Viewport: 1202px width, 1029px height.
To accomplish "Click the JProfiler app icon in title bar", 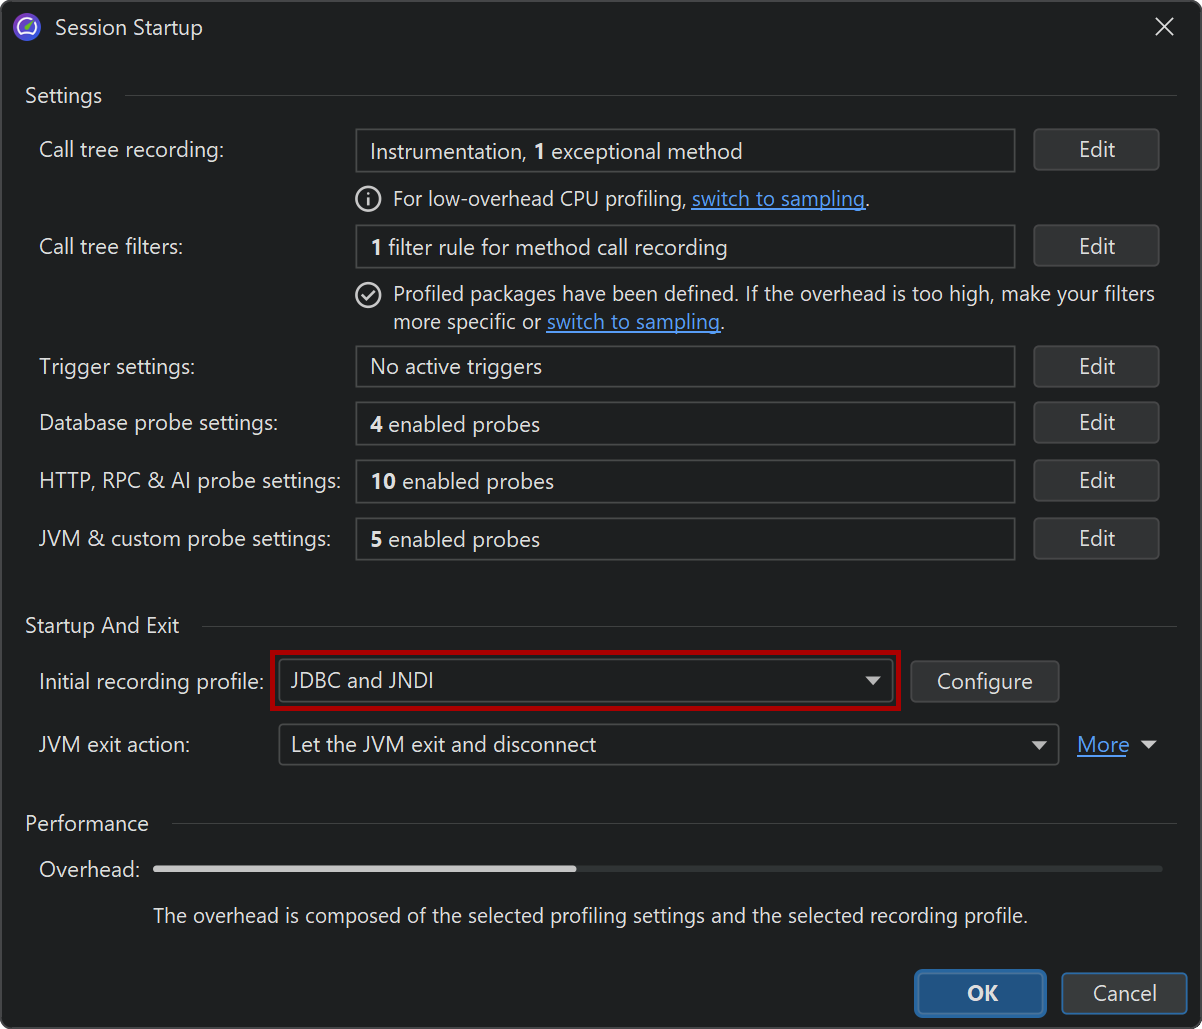I will tap(27, 28).
